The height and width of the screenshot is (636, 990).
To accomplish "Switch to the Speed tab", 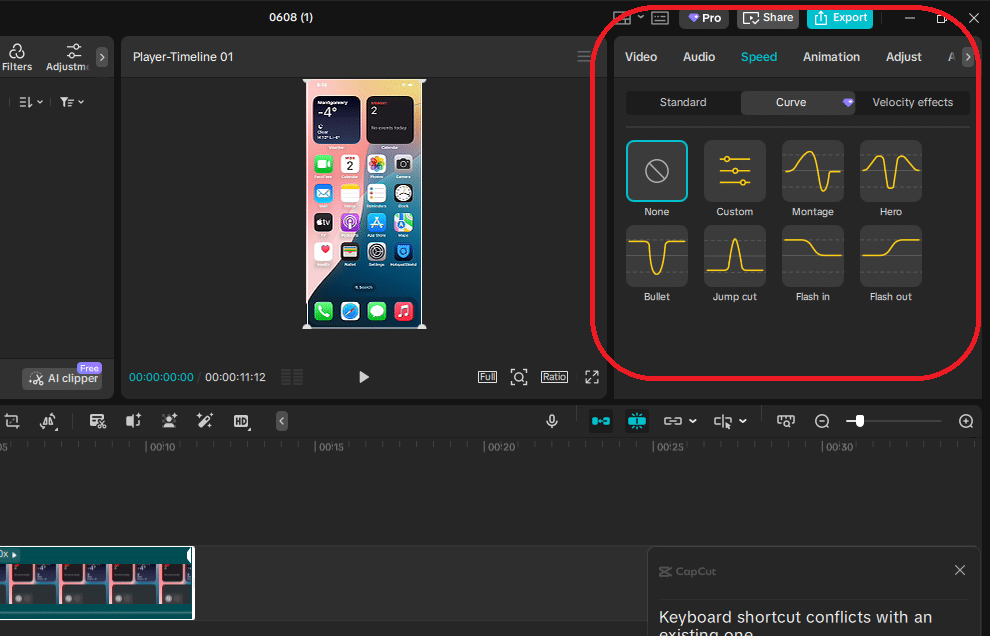I will 758,57.
